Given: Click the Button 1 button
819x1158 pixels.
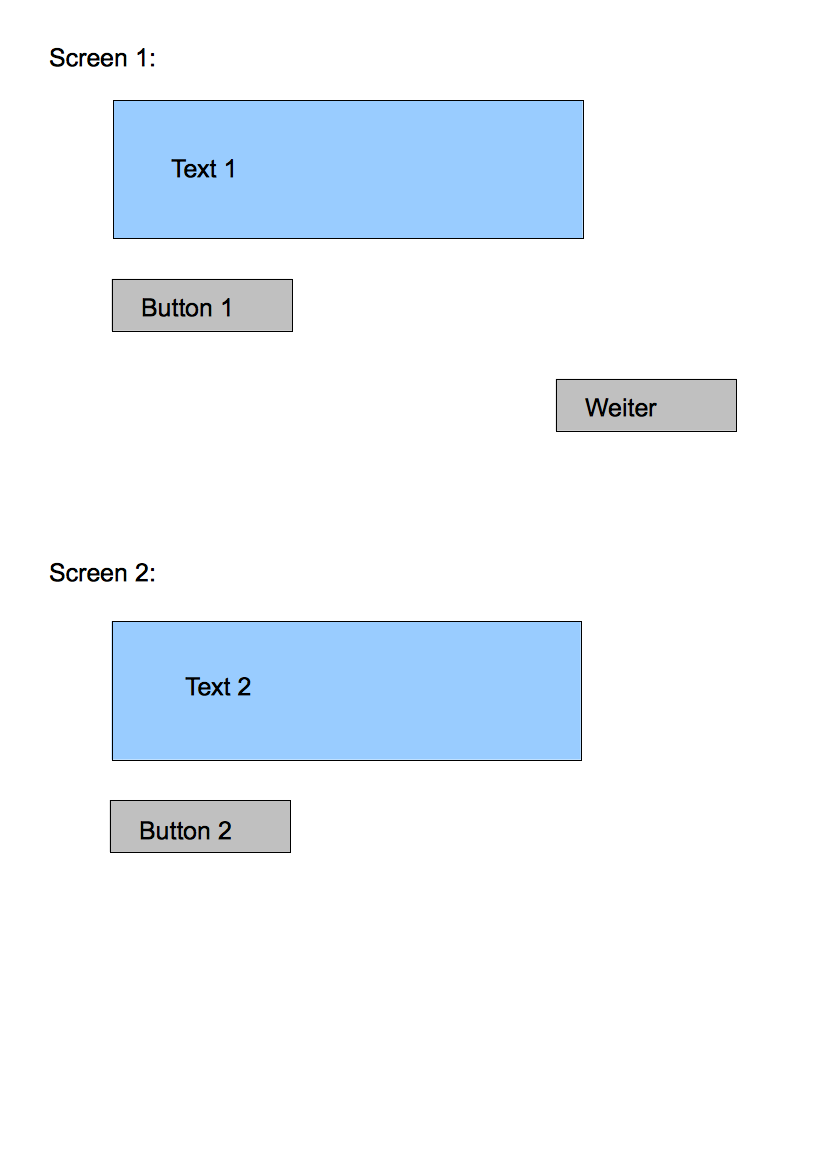Looking at the screenshot, I should tap(202, 306).
